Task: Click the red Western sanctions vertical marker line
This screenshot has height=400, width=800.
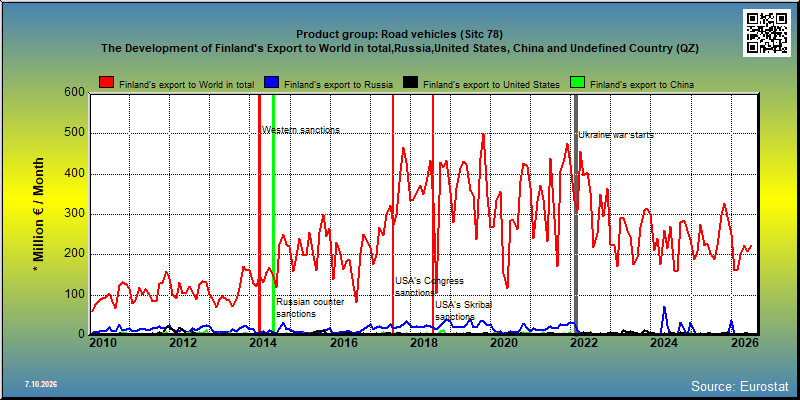Action: [x=259, y=214]
